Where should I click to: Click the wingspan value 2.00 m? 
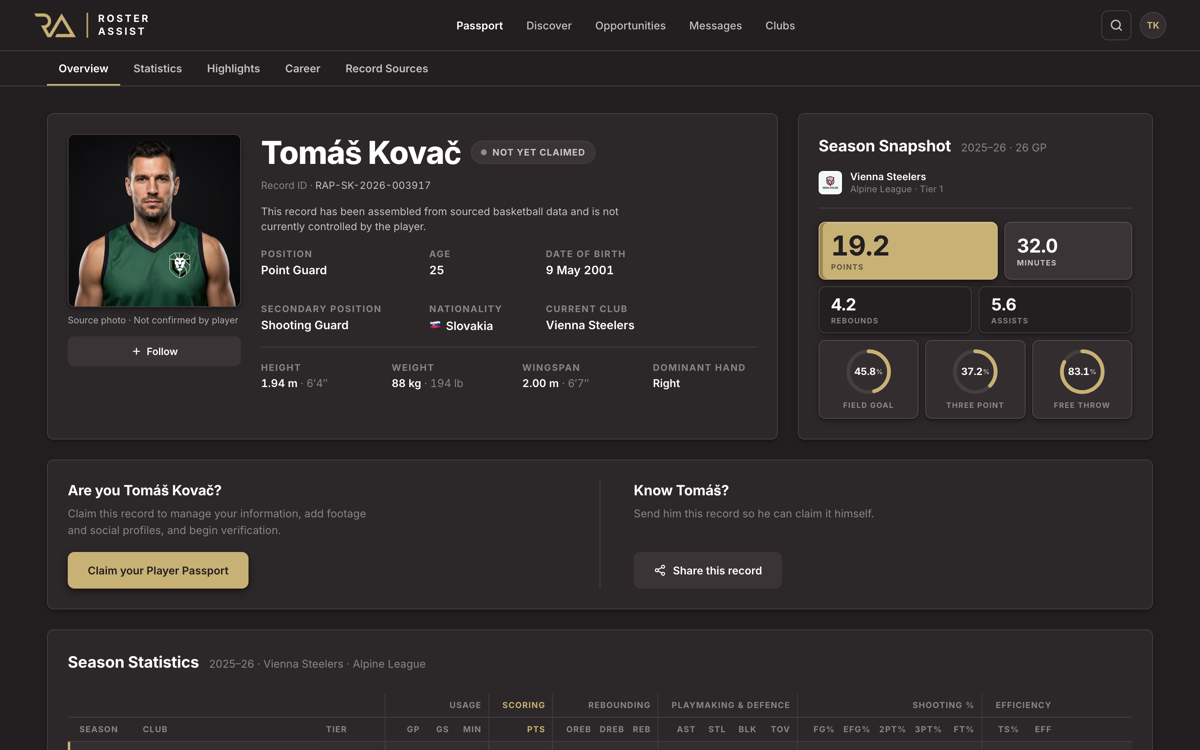coord(540,383)
